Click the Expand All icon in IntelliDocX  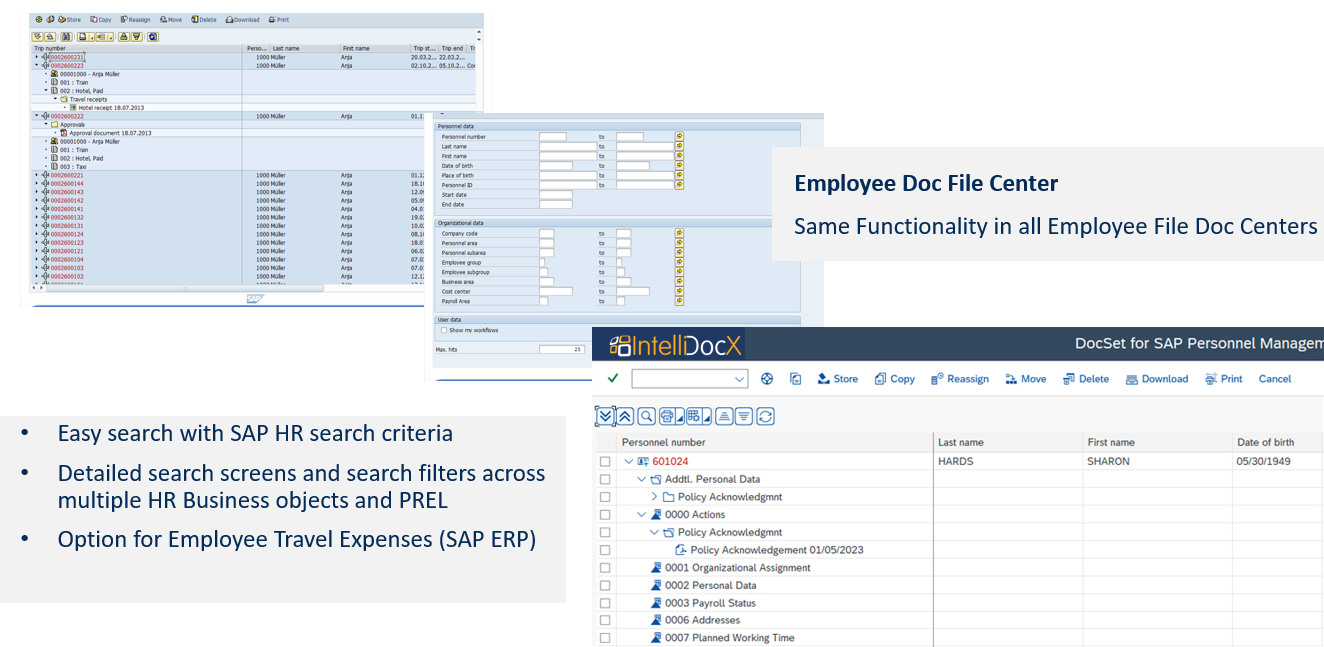click(604, 416)
